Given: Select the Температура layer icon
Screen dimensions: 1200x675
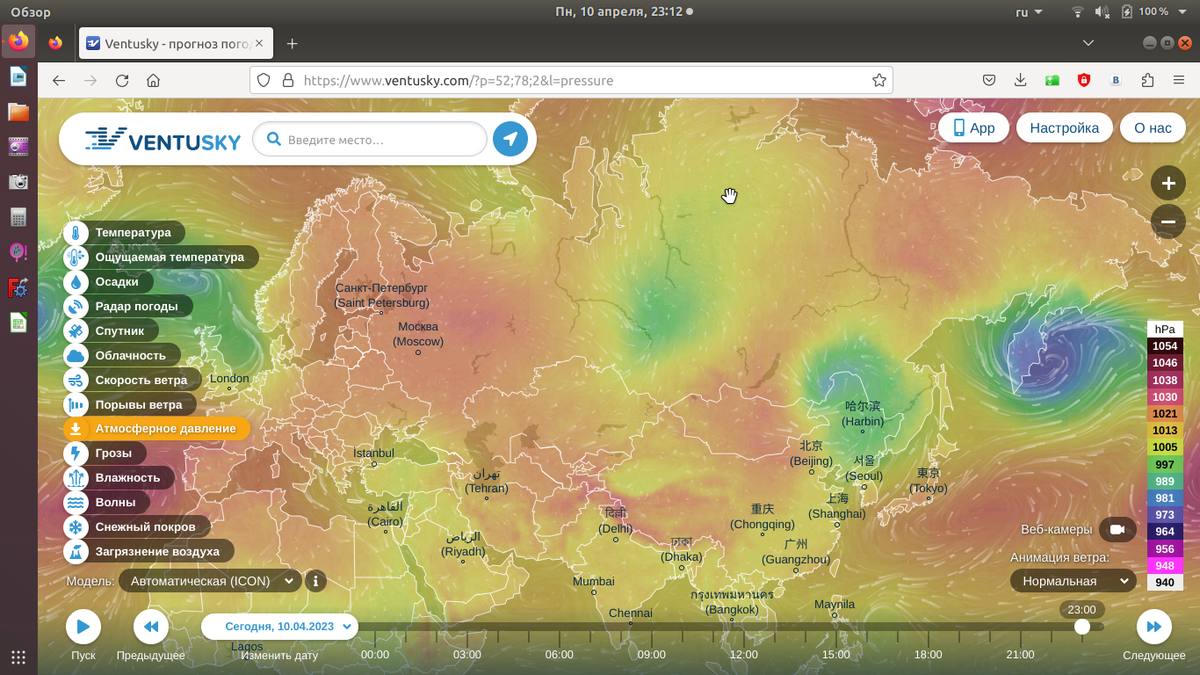Looking at the screenshot, I should tap(76, 233).
